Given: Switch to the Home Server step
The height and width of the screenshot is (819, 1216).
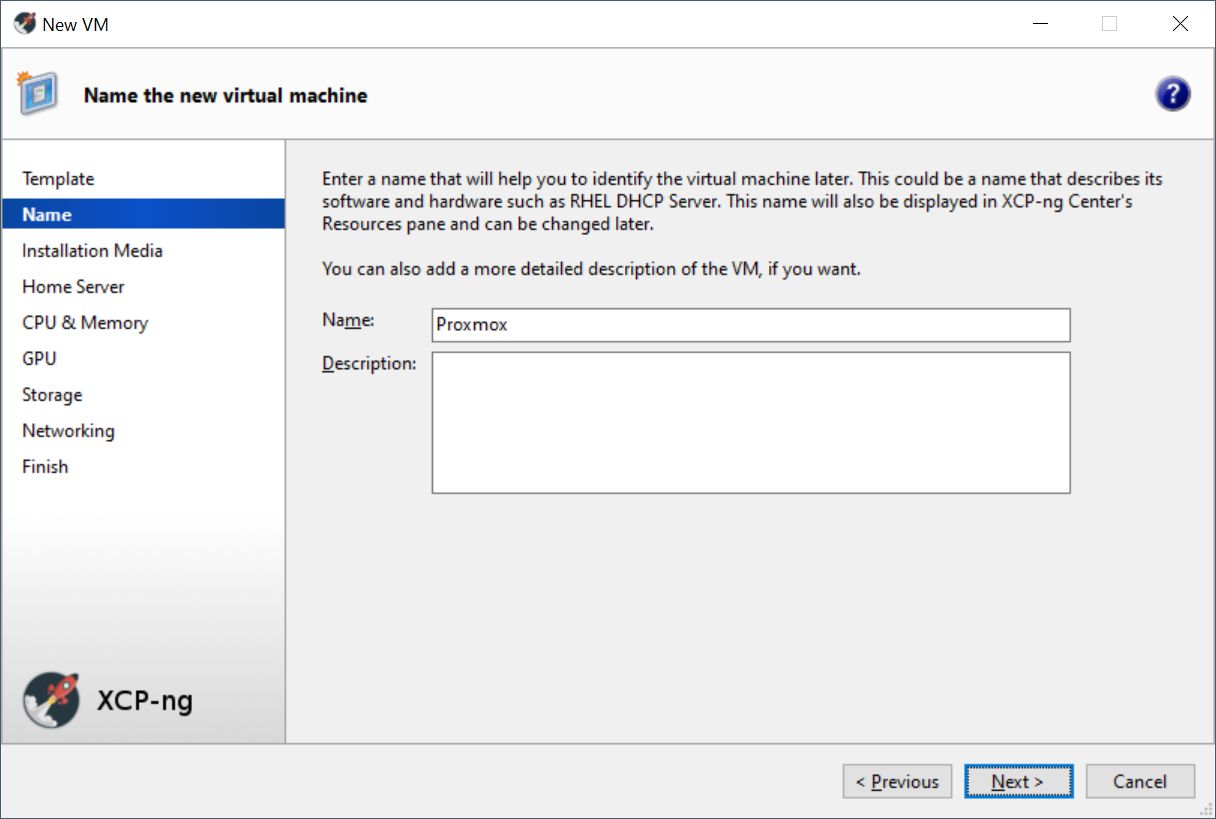Looking at the screenshot, I should tap(73, 287).
